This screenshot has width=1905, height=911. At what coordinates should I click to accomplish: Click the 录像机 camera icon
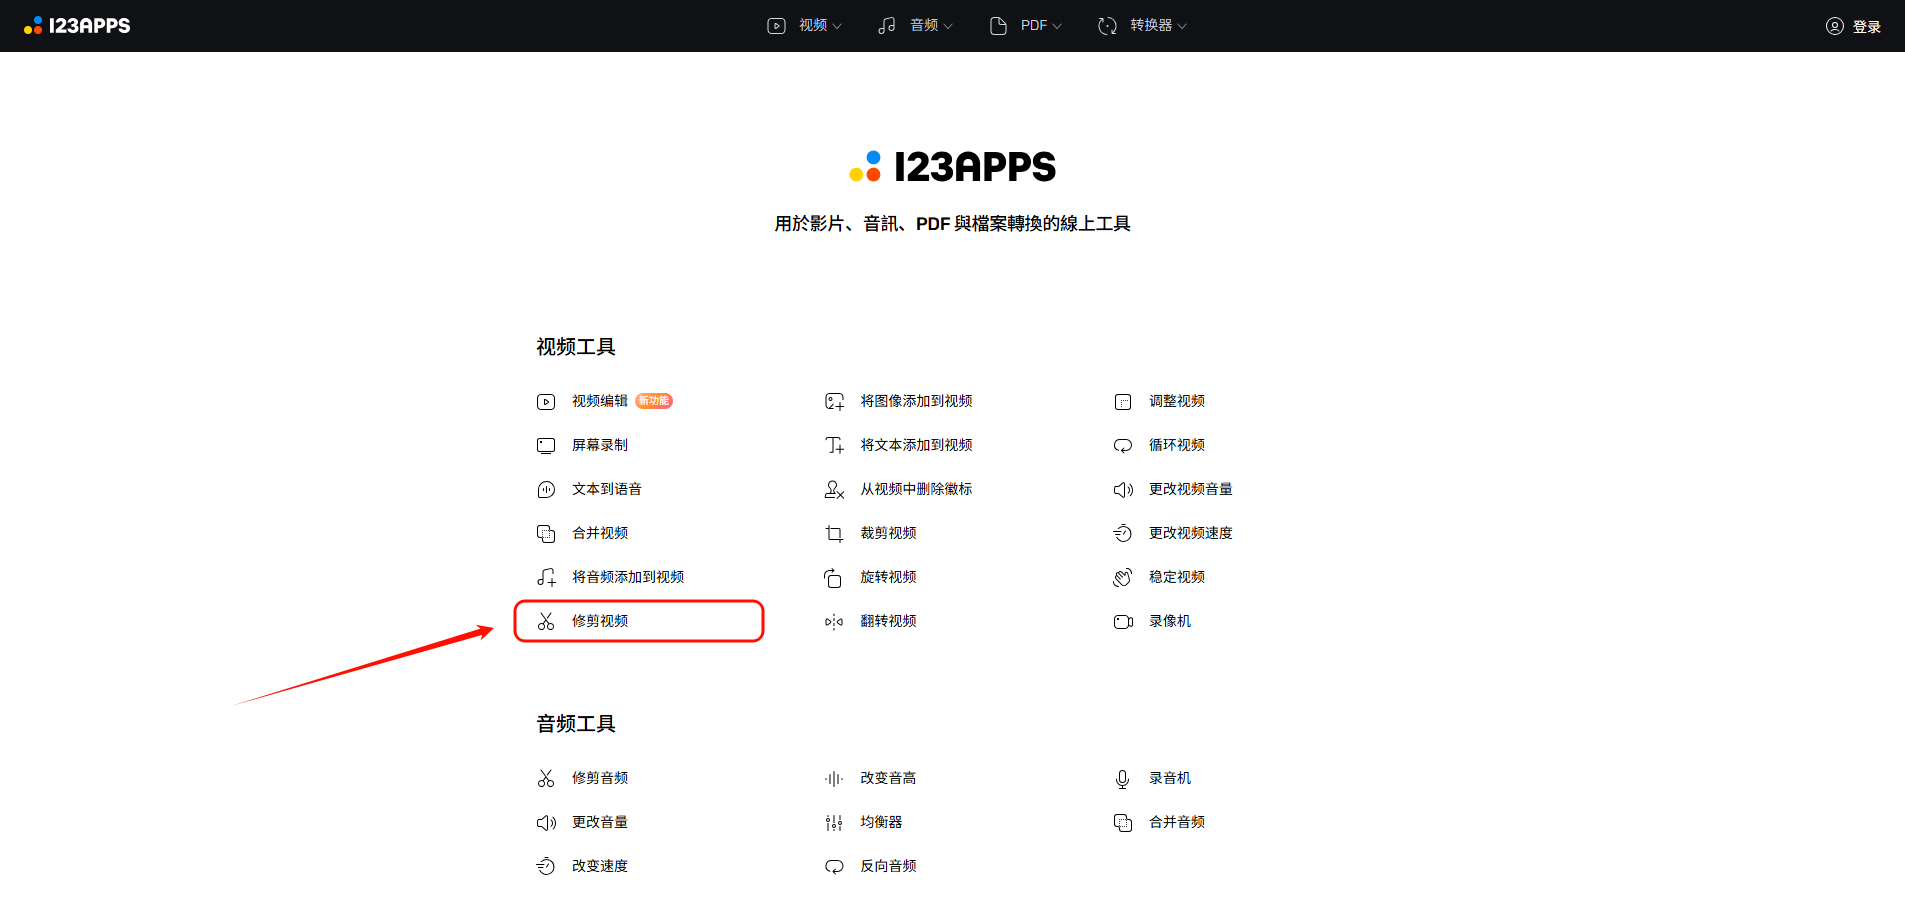click(1123, 622)
